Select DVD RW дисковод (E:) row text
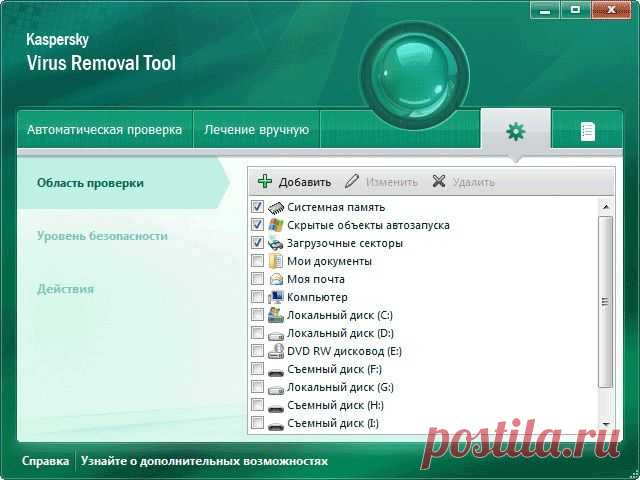The width and height of the screenshot is (640, 480). [344, 351]
